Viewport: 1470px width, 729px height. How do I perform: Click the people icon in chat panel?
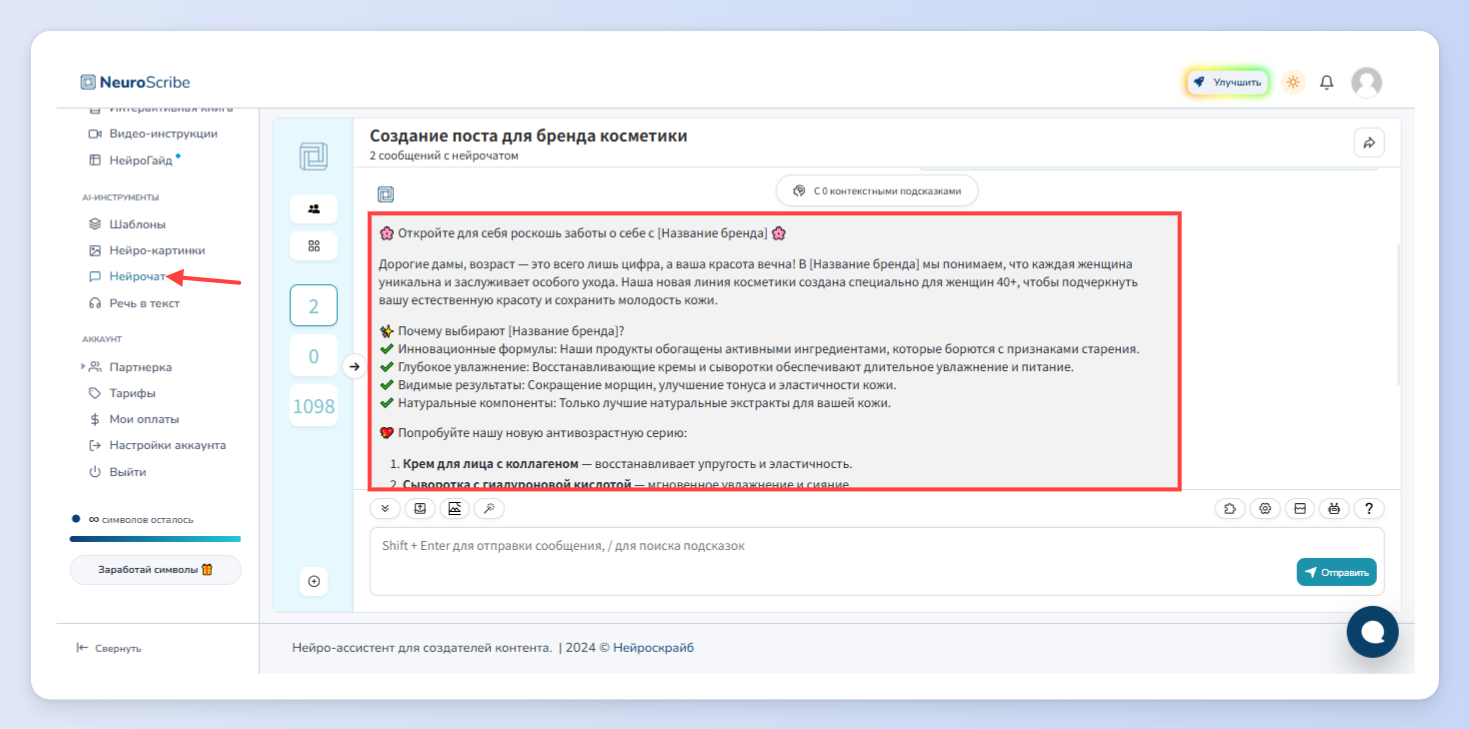coord(313,209)
